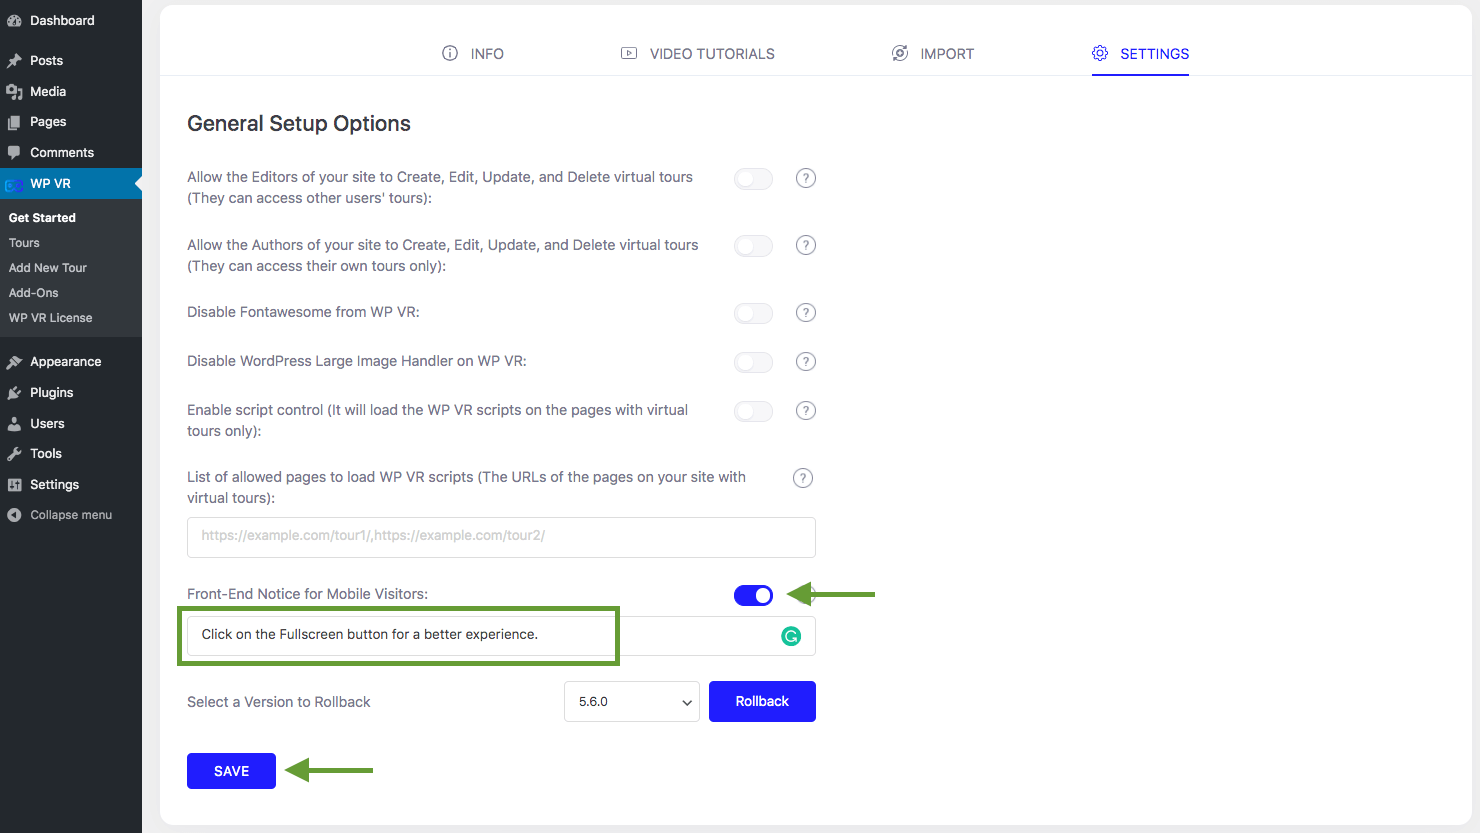Open help tooltip for Disable Fontawesome
Image resolution: width=1480 pixels, height=833 pixels.
[x=806, y=313]
